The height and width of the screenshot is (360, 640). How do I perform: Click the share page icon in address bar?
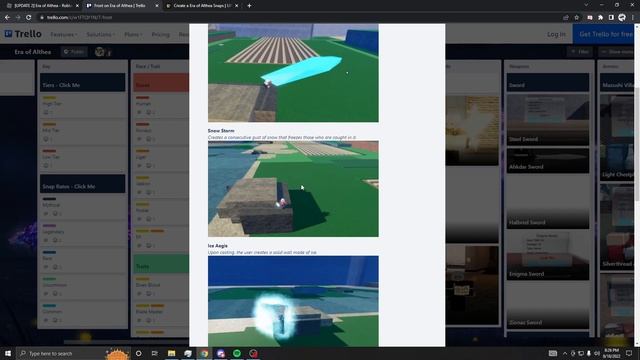[x=566, y=18]
